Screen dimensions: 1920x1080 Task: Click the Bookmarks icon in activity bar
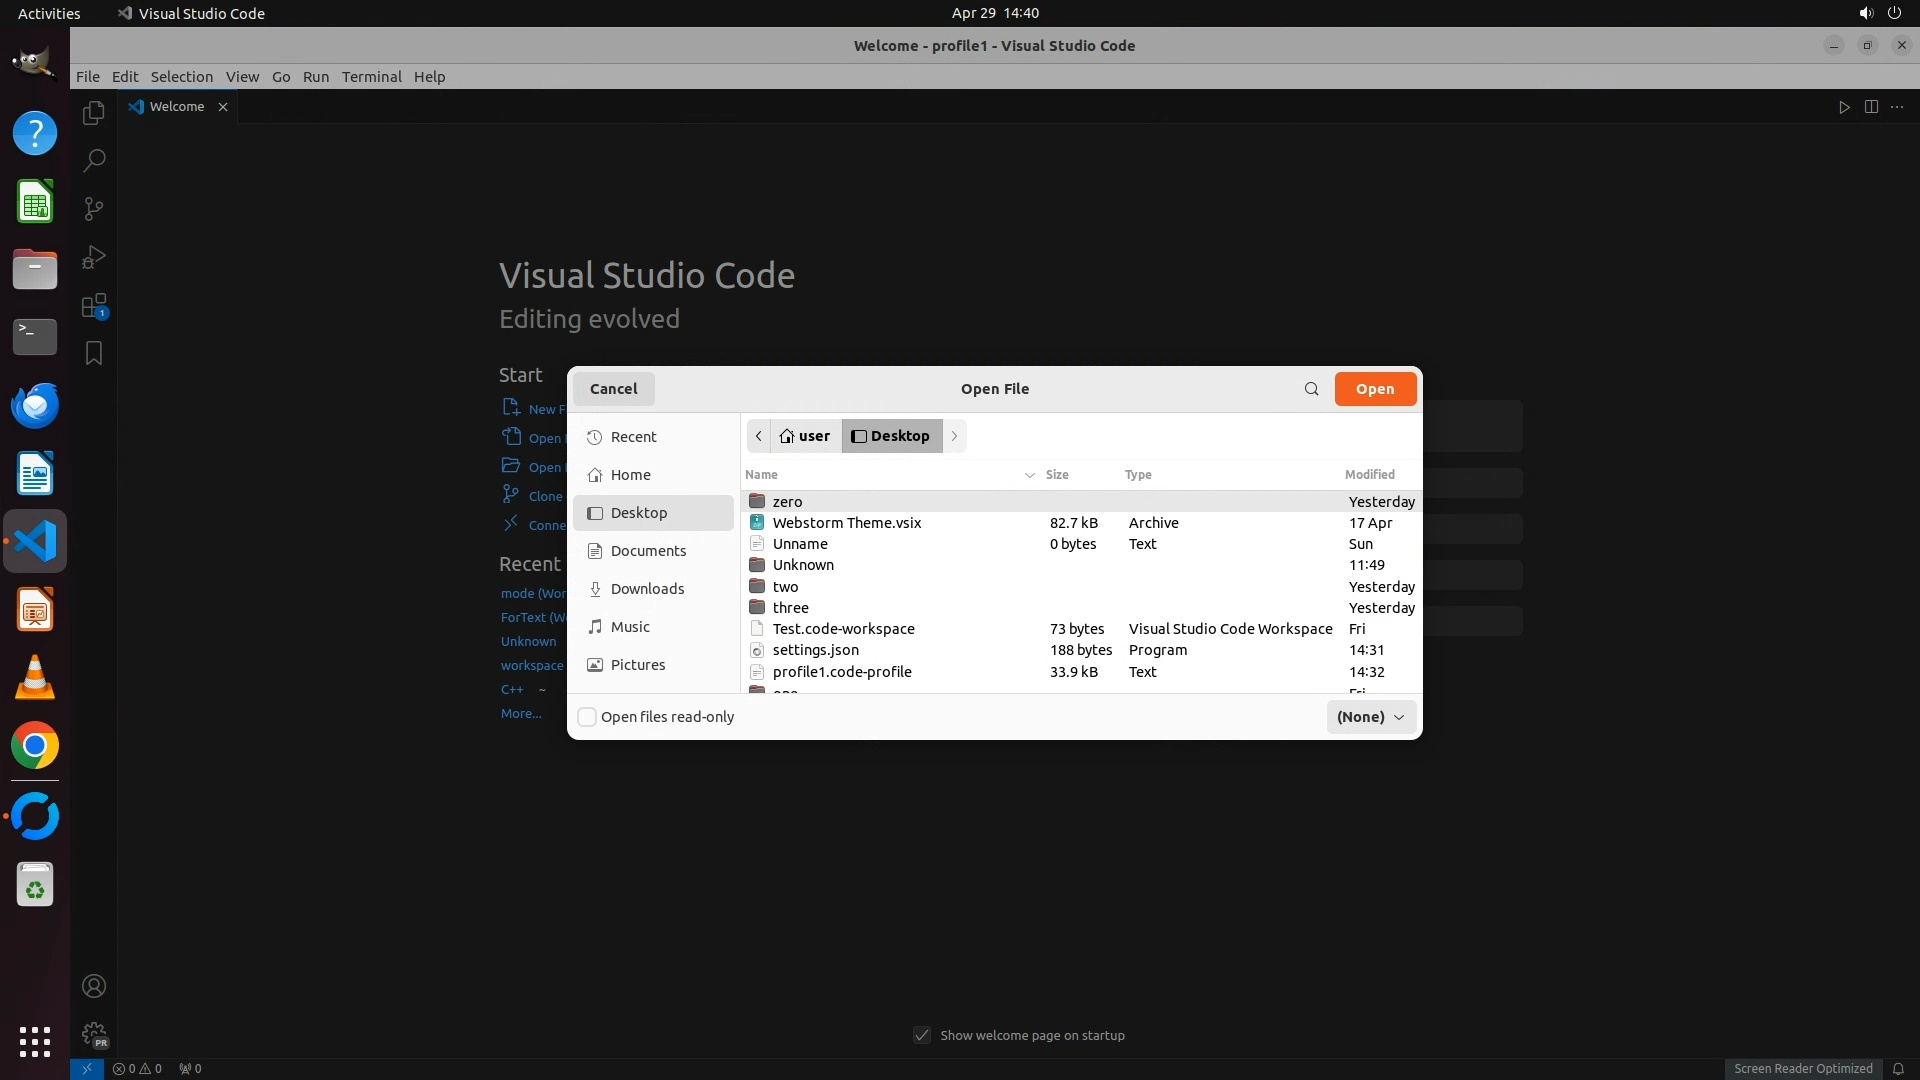pos(94,353)
